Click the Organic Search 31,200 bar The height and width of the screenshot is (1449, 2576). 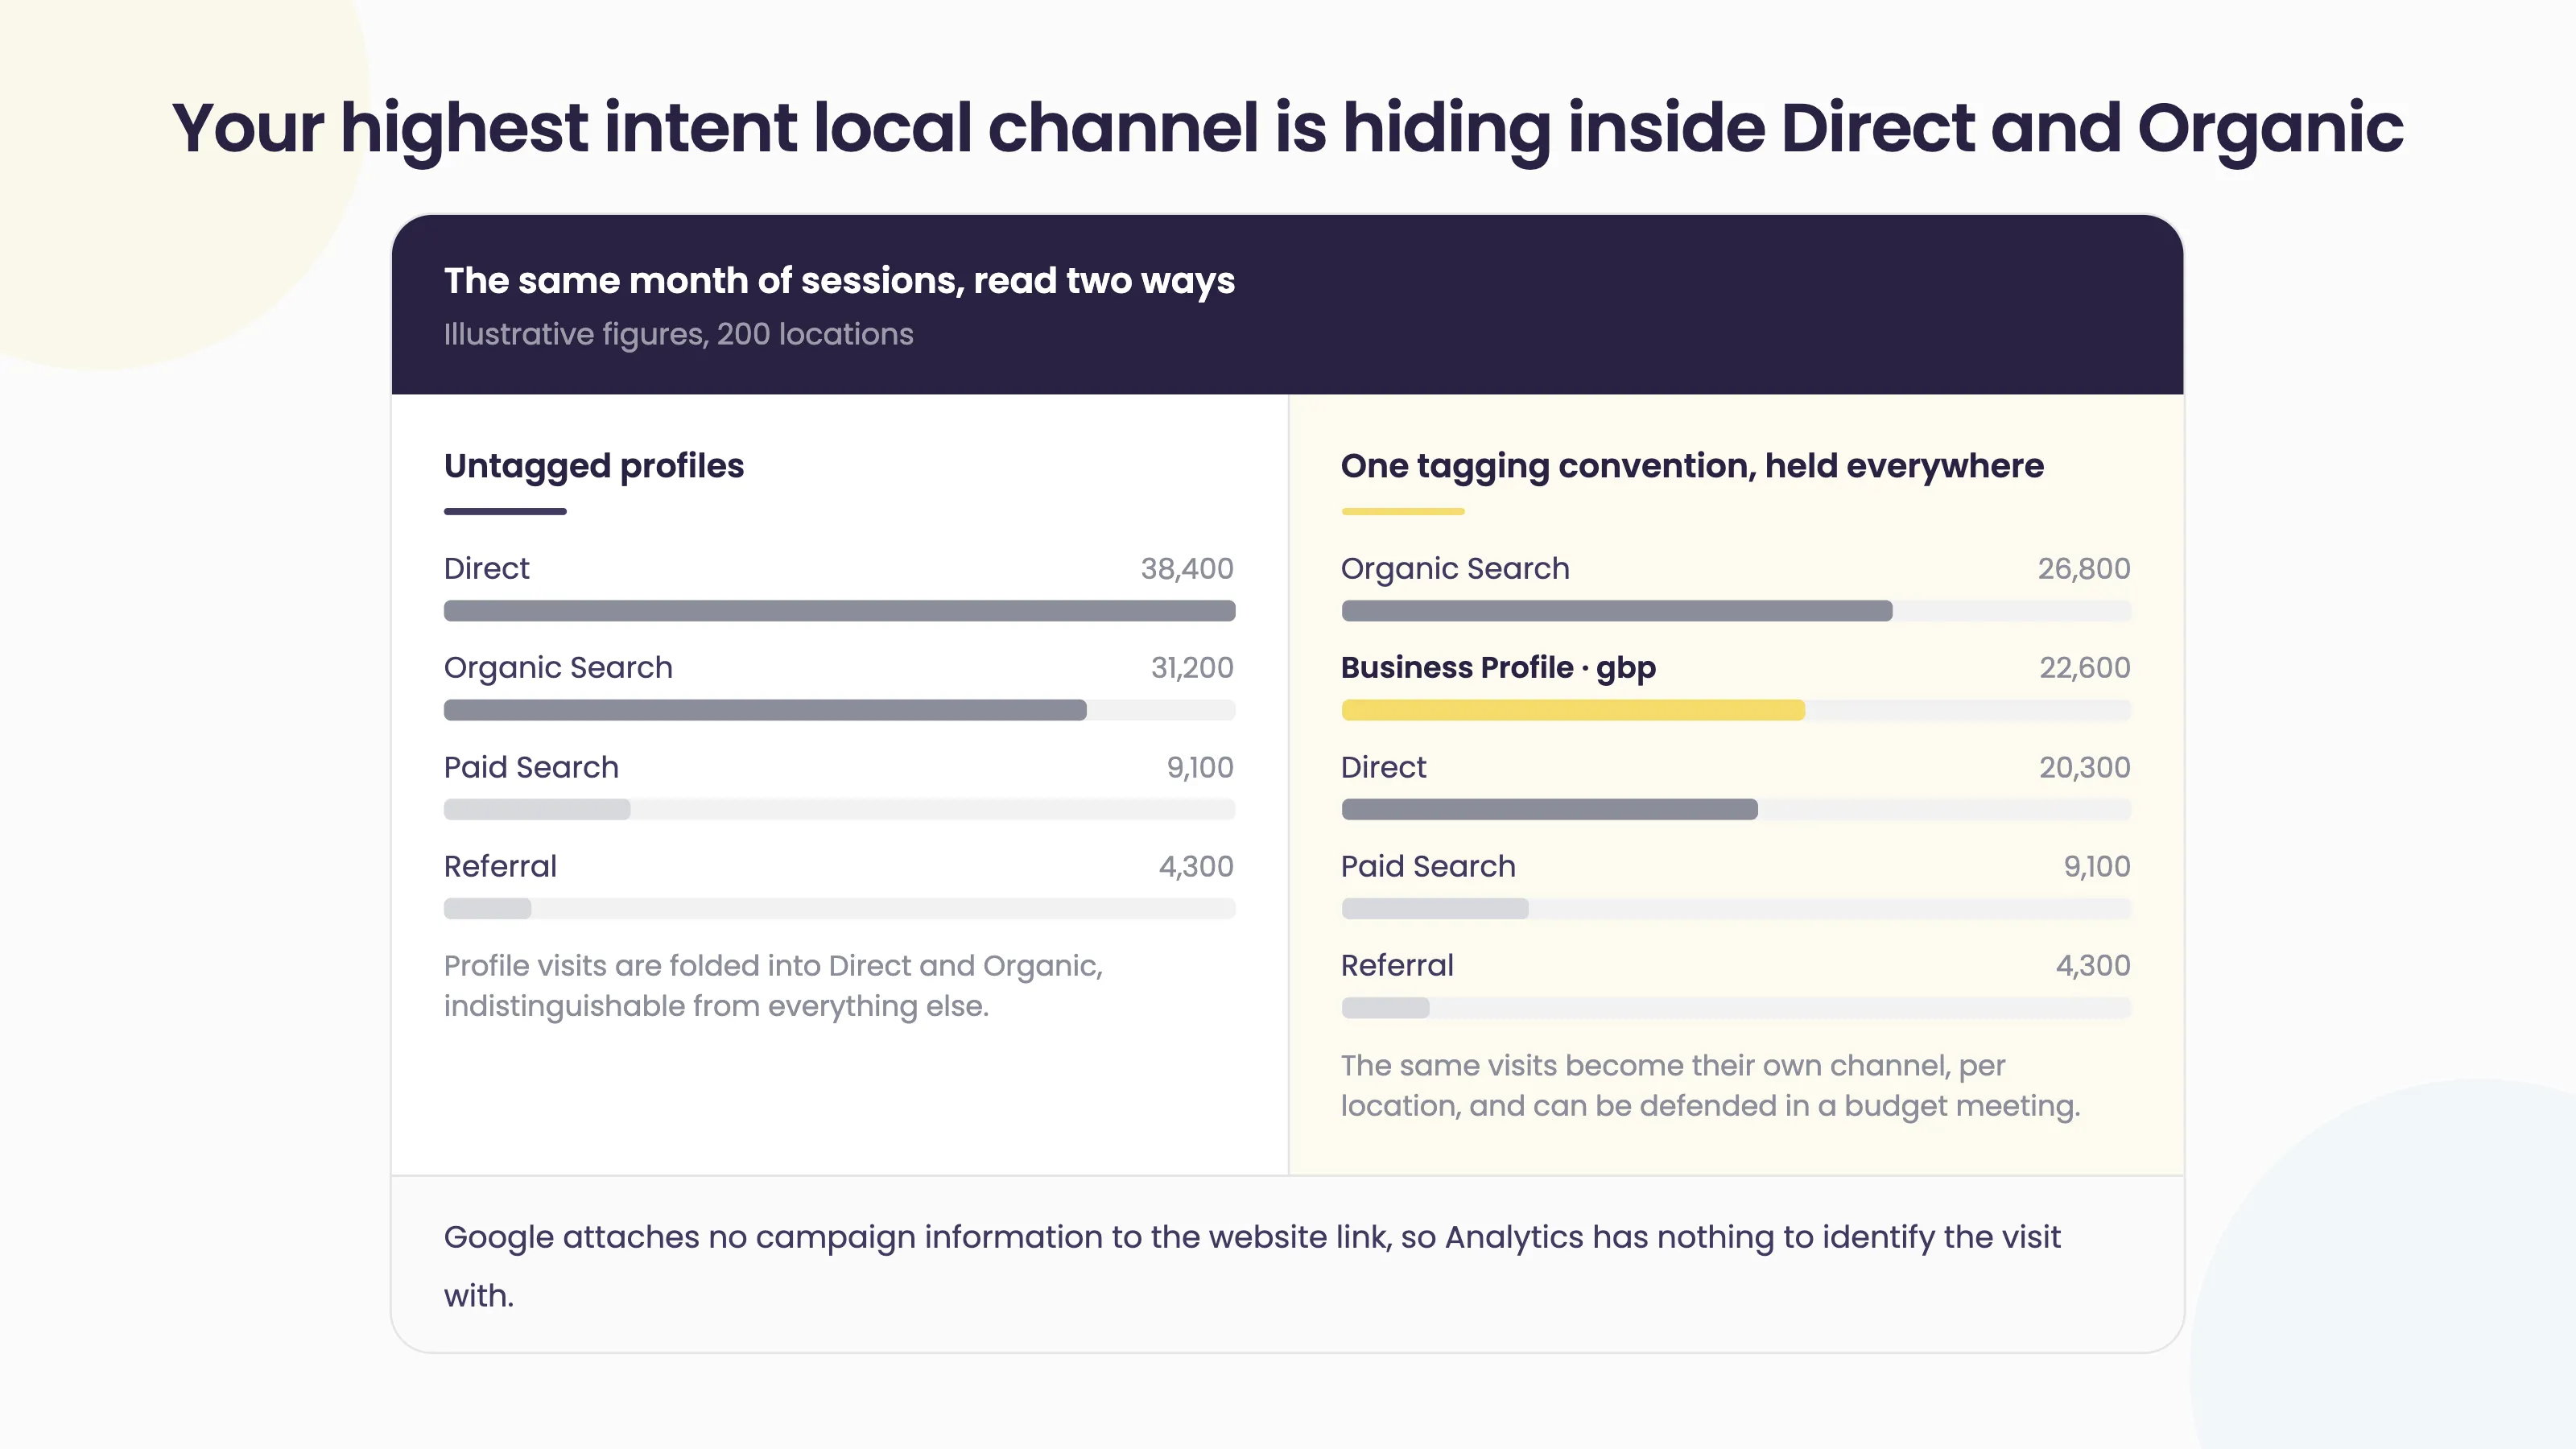click(839, 710)
